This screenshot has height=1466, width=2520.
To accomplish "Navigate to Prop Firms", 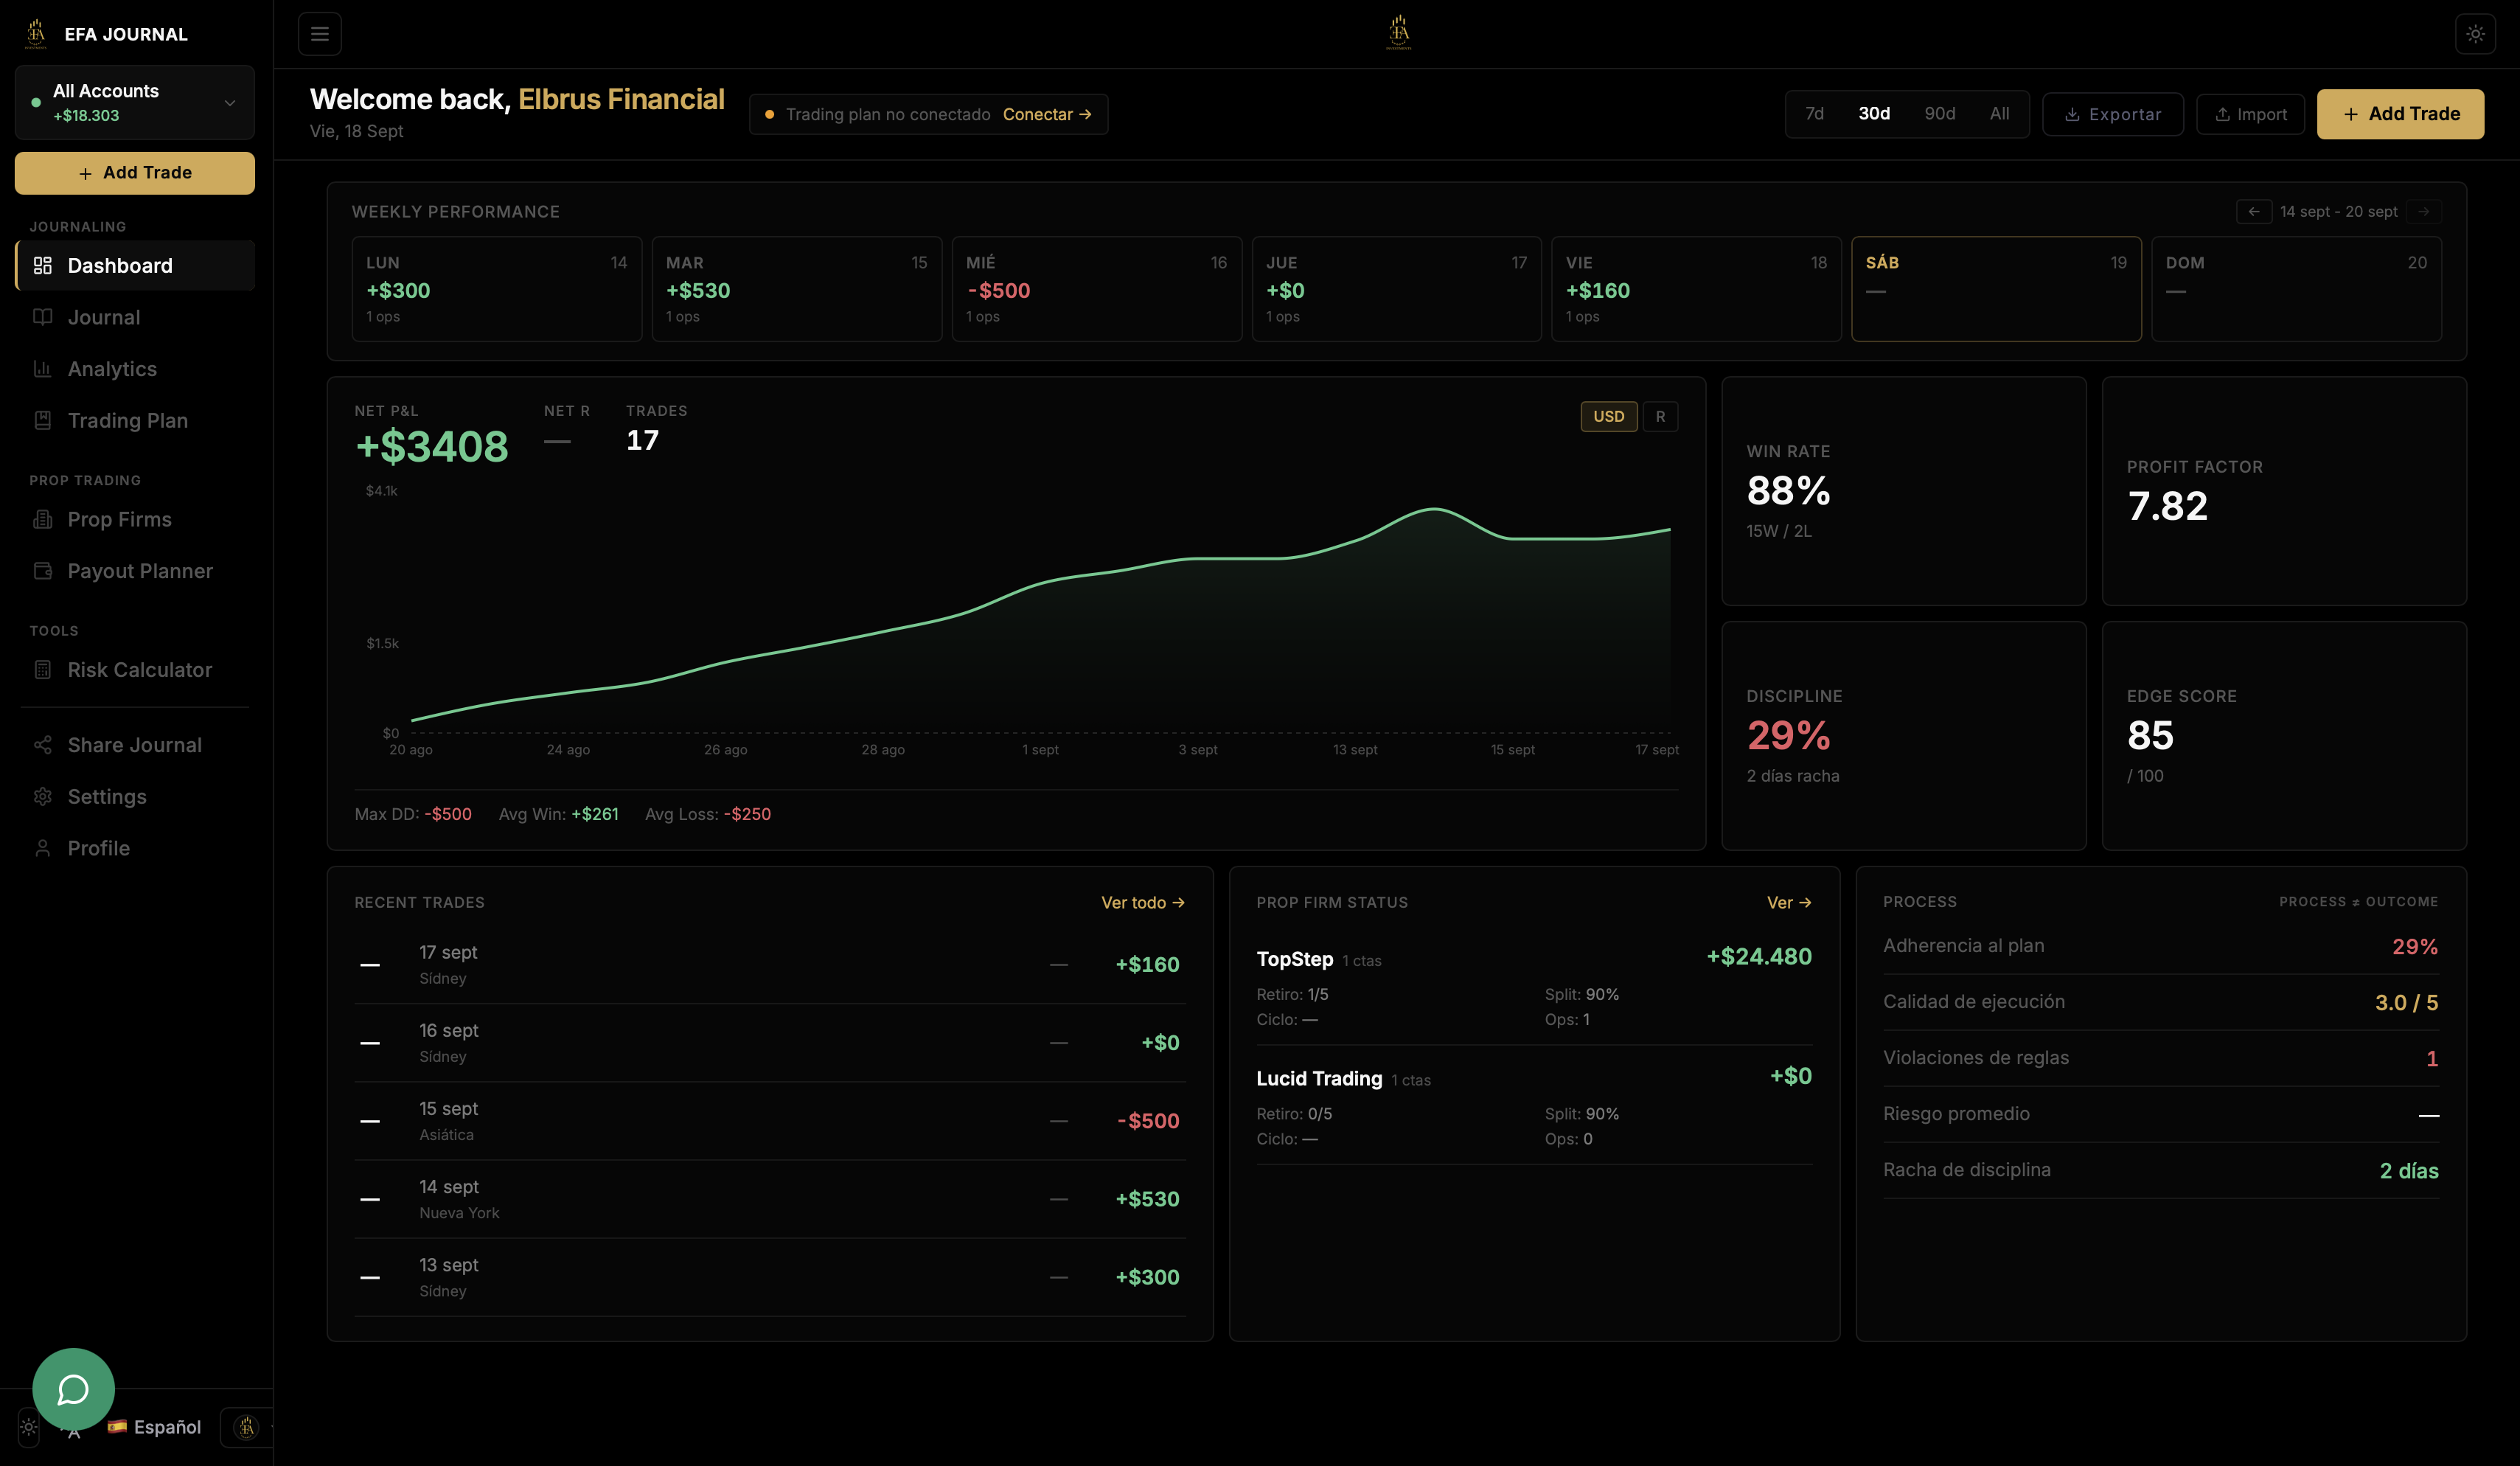I will 135,519.
